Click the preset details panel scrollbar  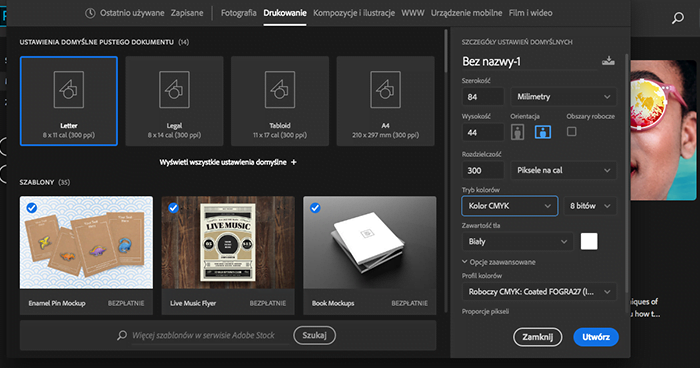point(627,174)
